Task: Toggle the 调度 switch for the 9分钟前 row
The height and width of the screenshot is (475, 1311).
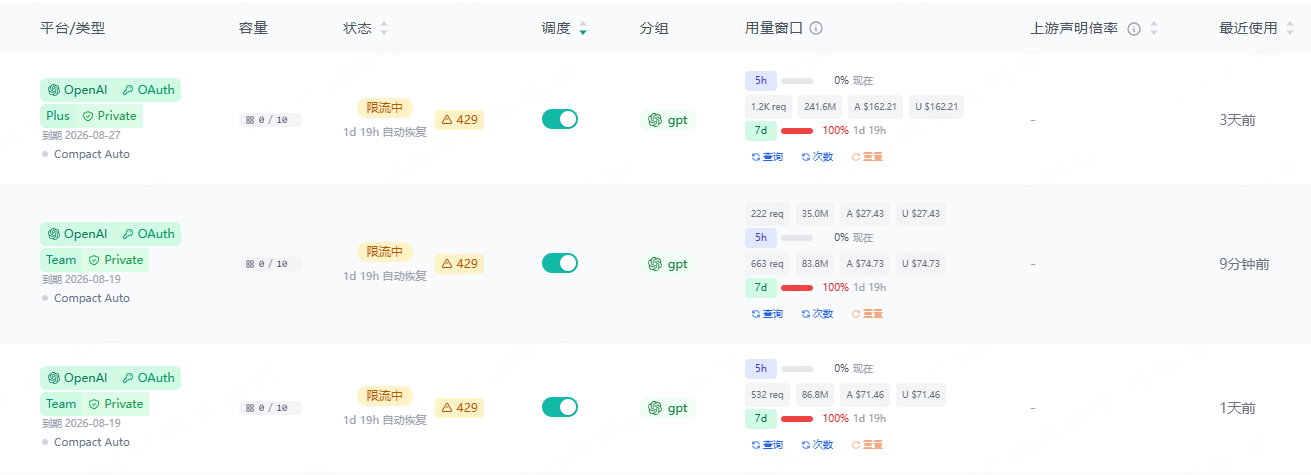Action: tap(560, 263)
